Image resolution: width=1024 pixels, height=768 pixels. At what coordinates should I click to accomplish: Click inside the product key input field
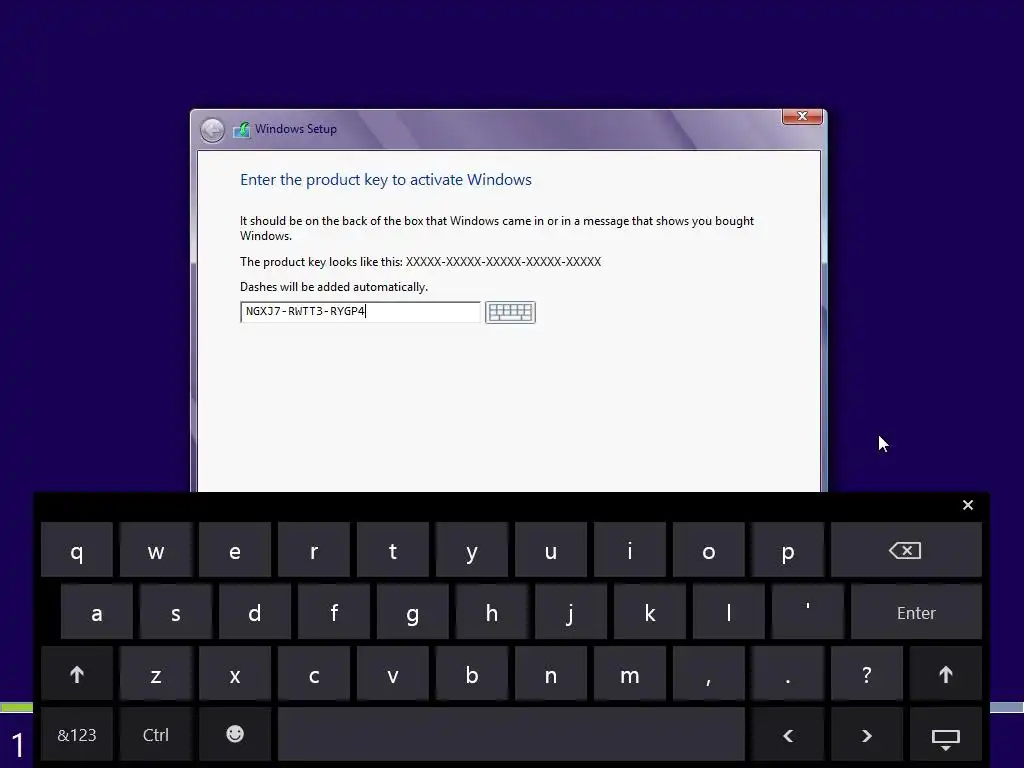360,312
